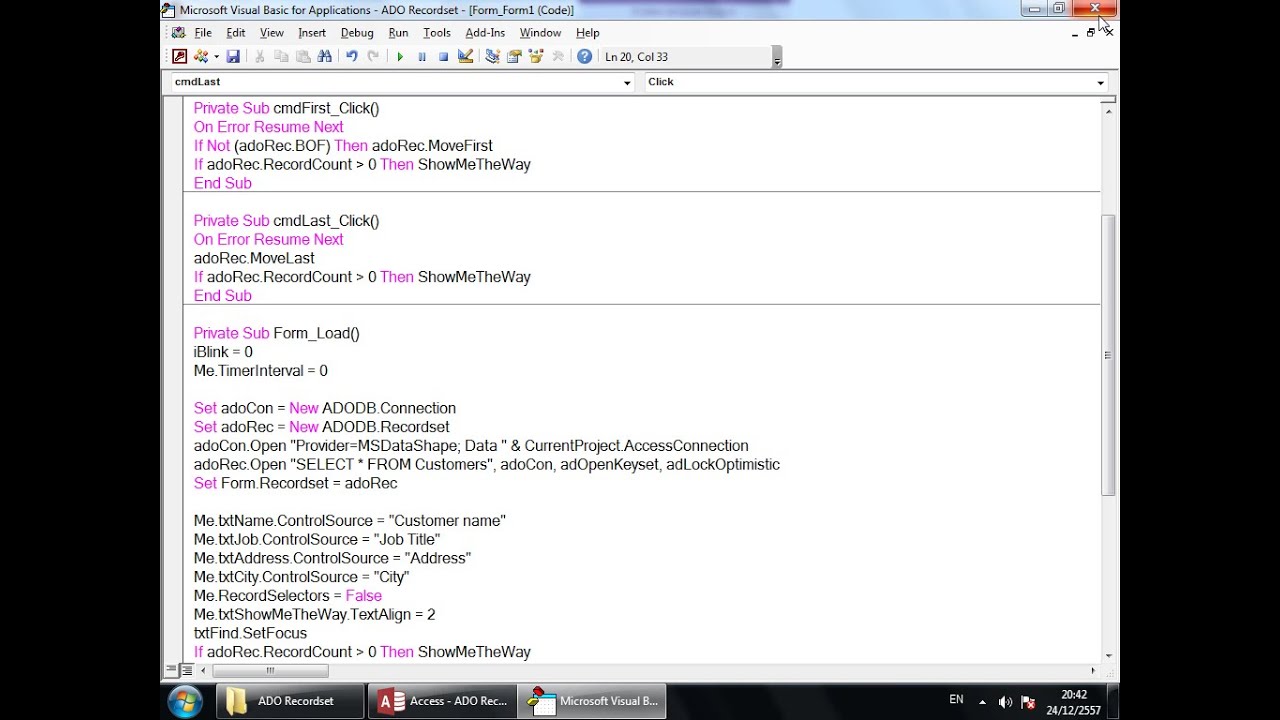Open the View menu

(271, 33)
